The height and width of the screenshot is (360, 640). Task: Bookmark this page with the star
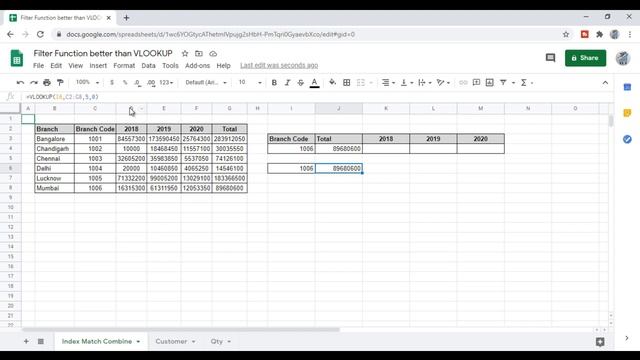[566, 35]
